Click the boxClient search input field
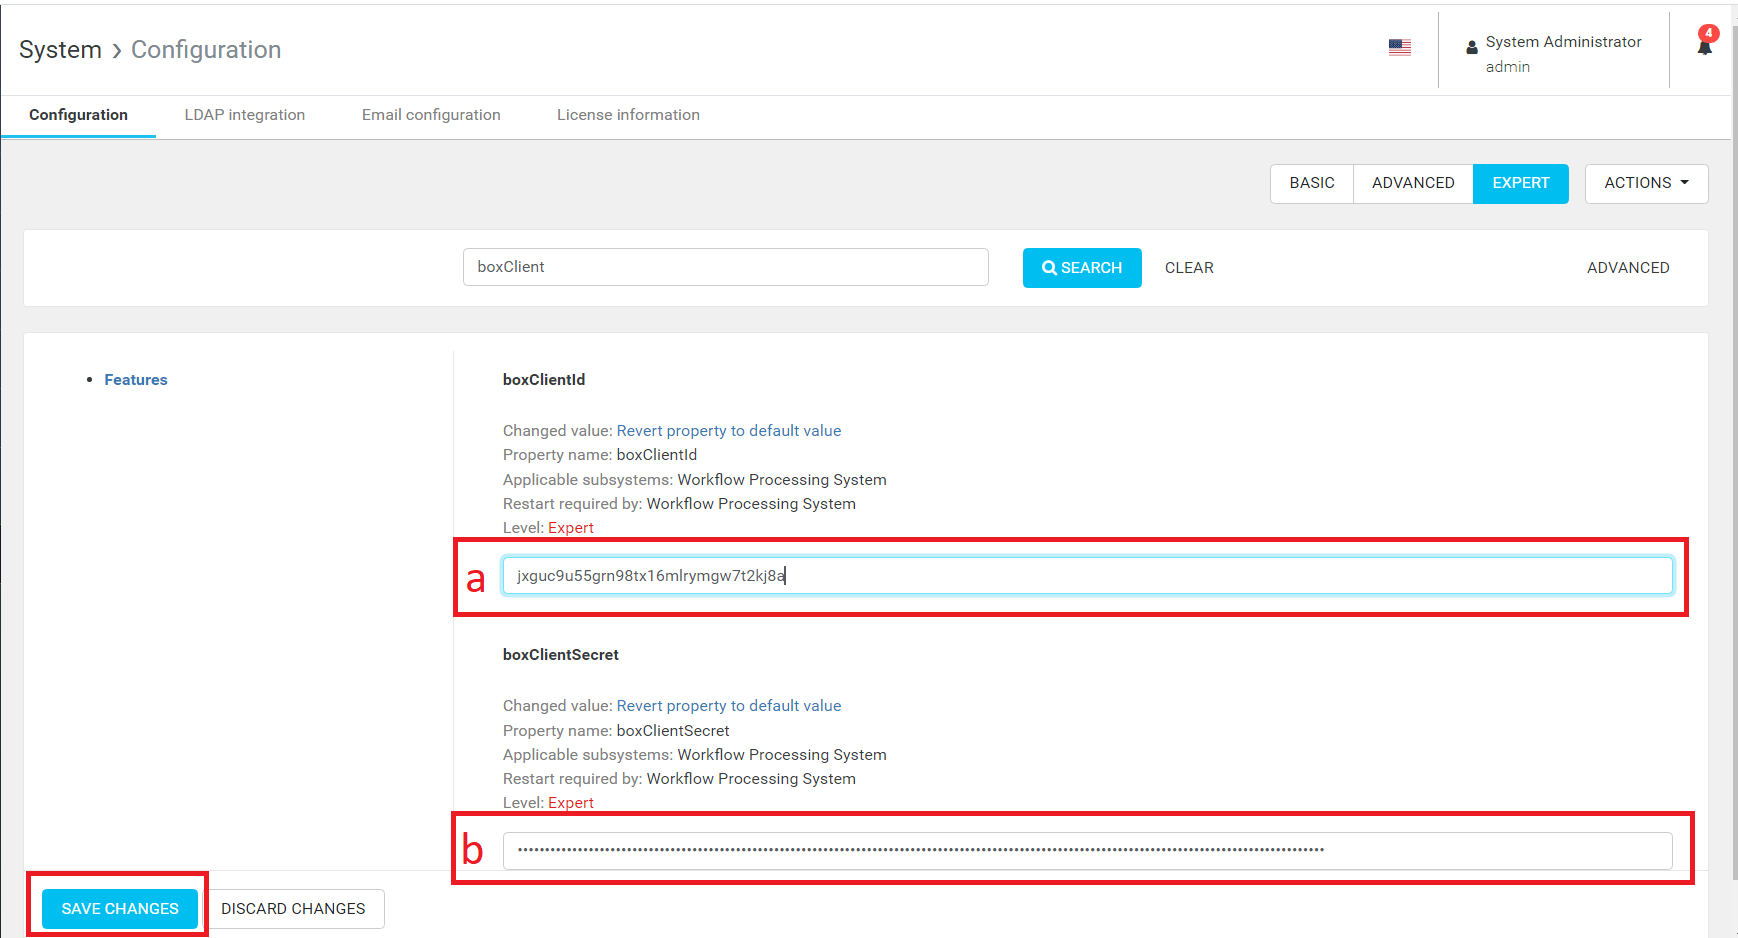The height and width of the screenshot is (938, 1738). tap(725, 267)
